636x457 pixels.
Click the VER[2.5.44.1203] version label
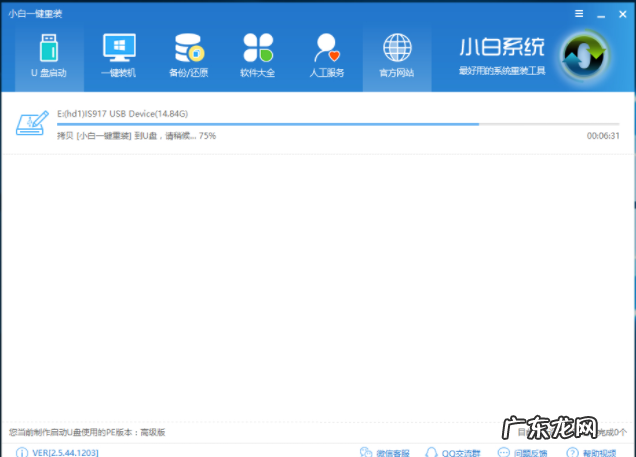pyautogui.click(x=65, y=453)
